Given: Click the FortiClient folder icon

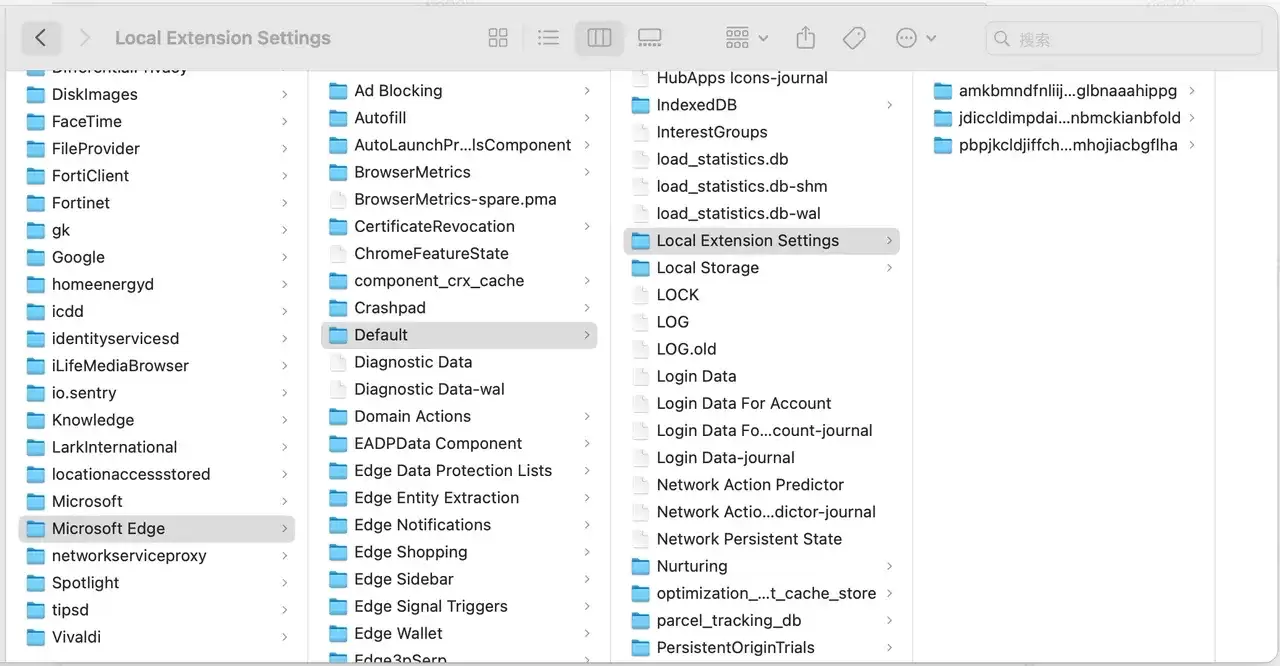Looking at the screenshot, I should [x=35, y=176].
